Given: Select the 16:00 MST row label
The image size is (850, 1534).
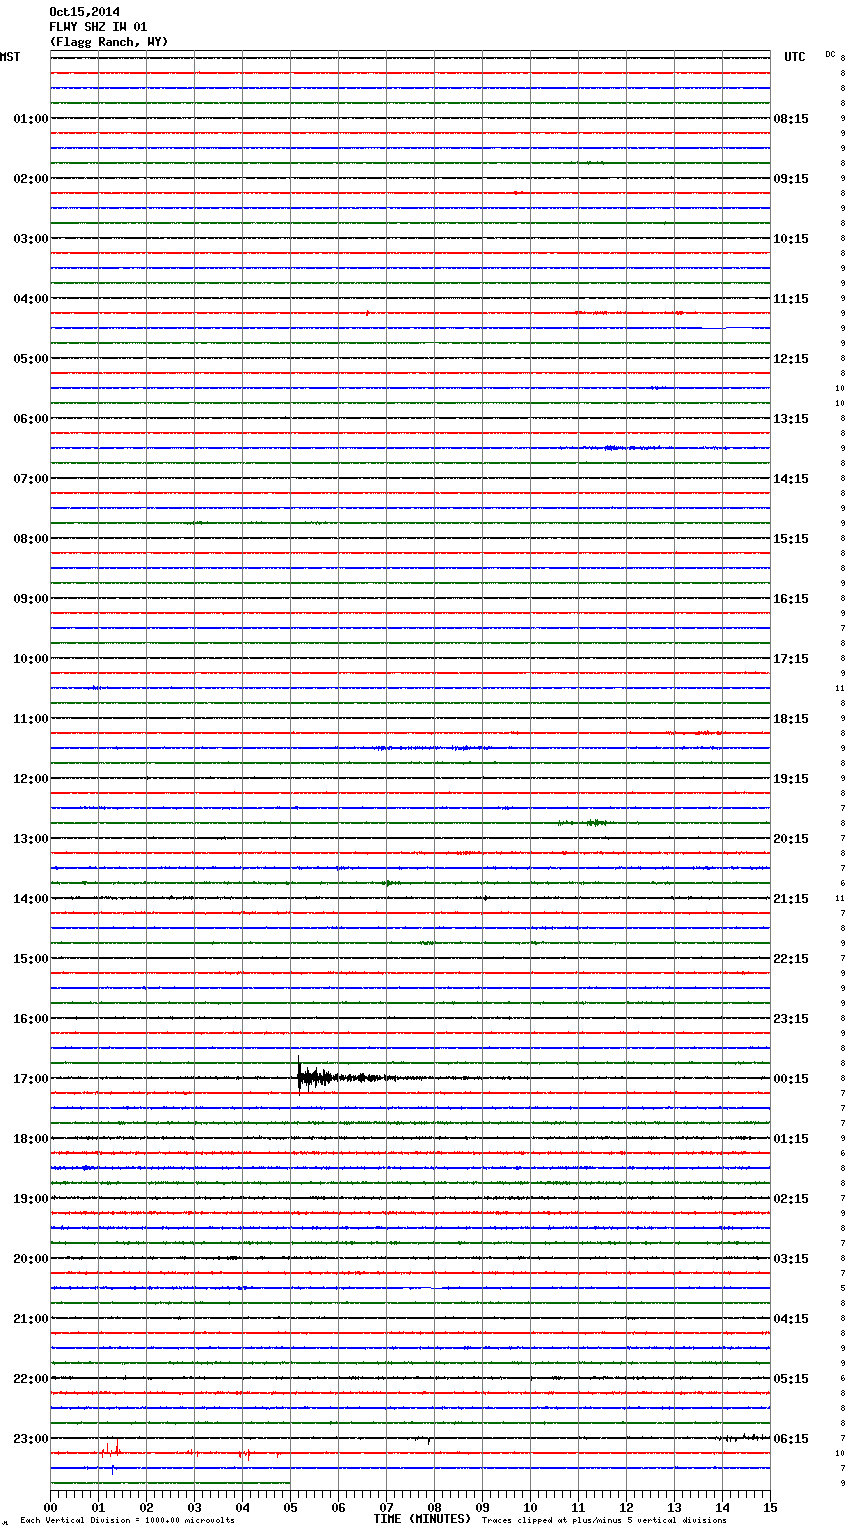Looking at the screenshot, I should (x=31, y=1019).
